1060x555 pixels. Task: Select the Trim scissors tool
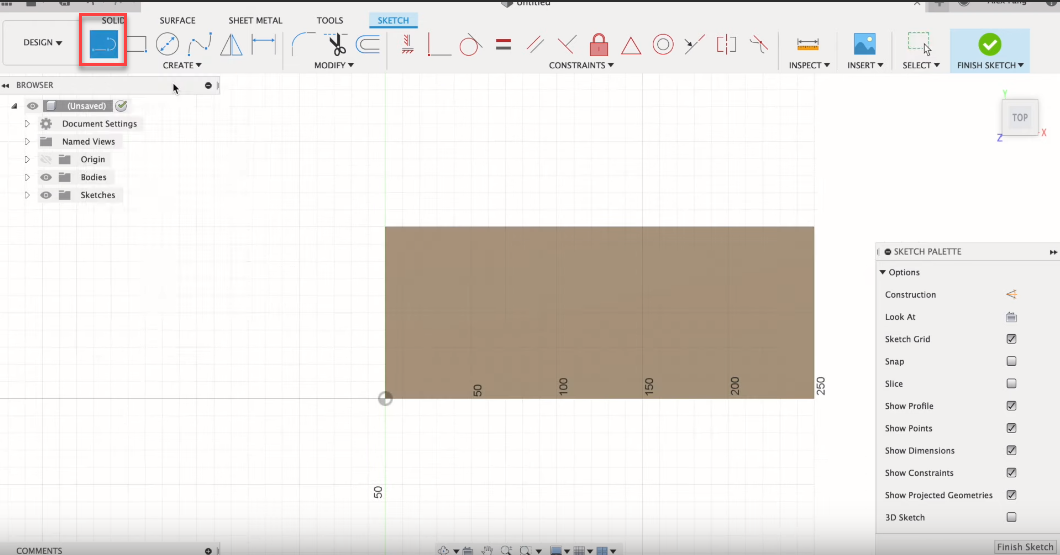click(x=336, y=45)
